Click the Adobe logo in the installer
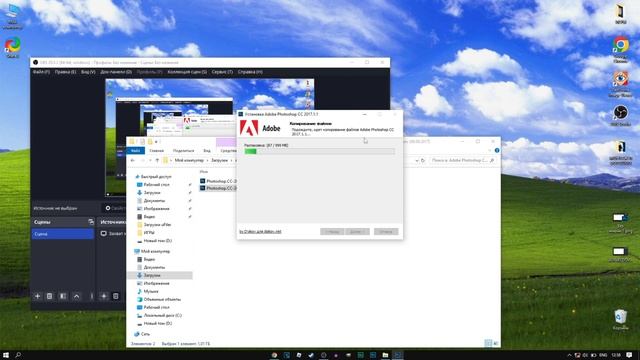Screen dimensions: 640x360 [249, 128]
